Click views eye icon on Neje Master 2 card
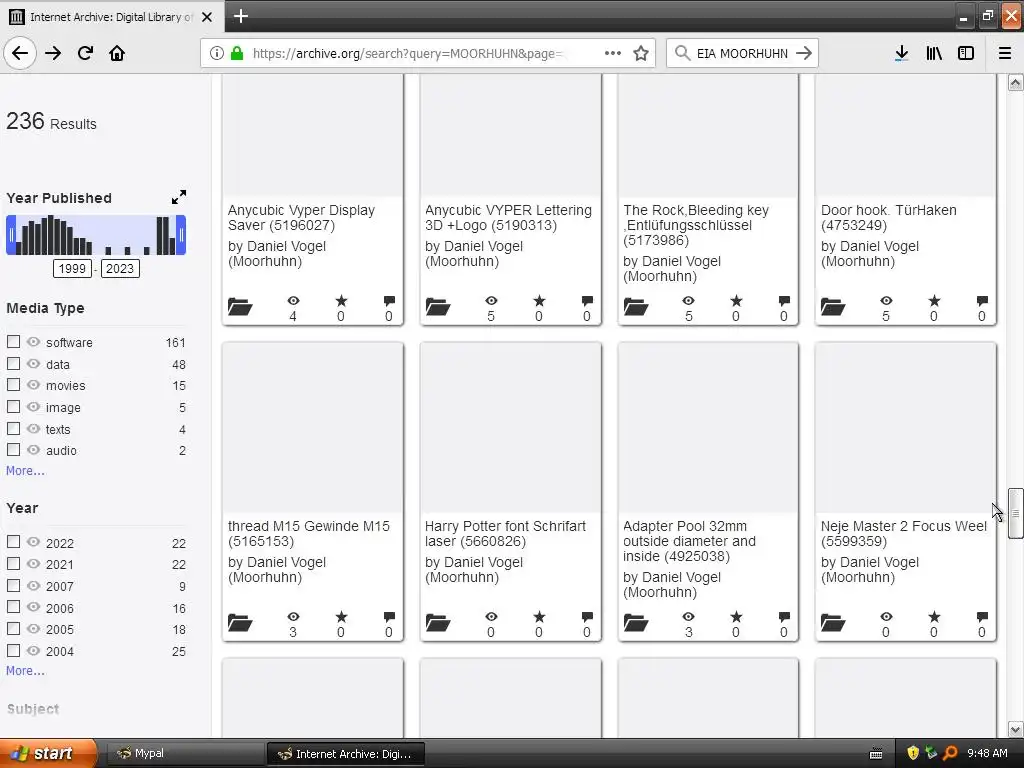 coord(886,617)
